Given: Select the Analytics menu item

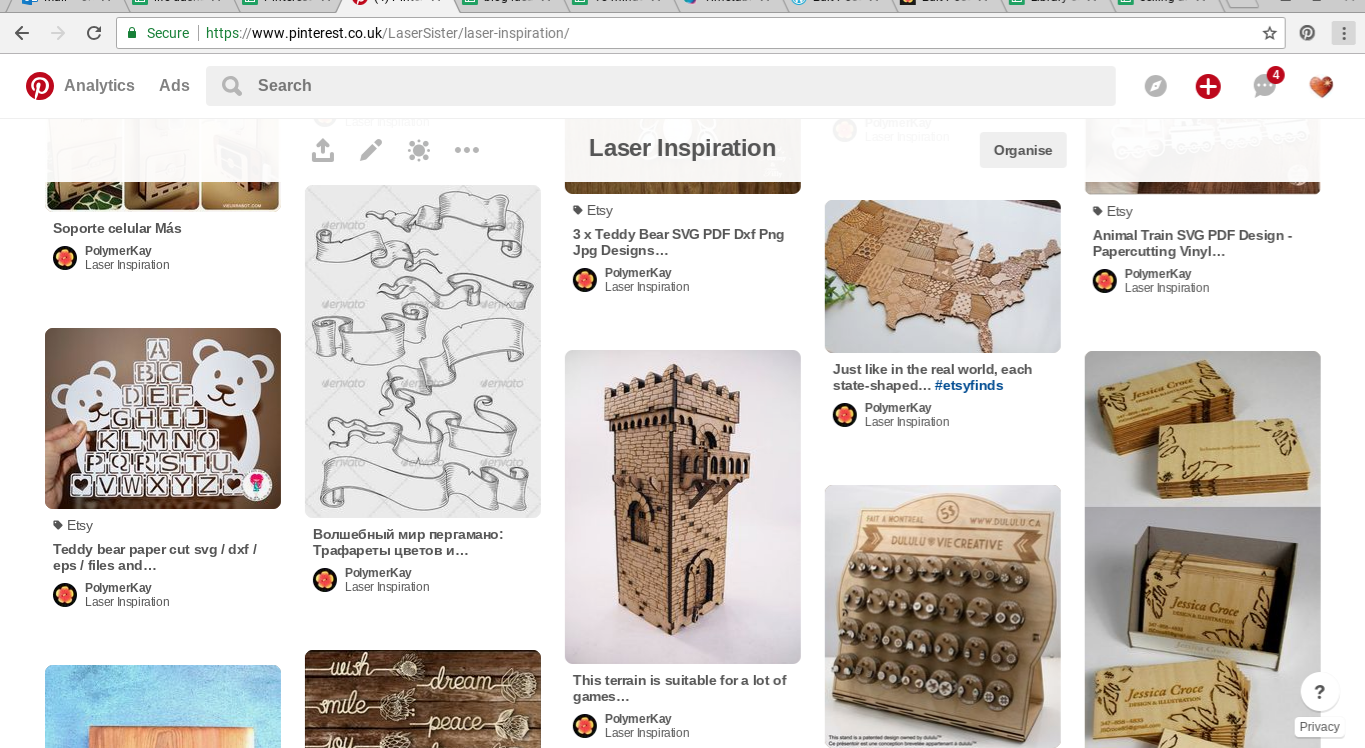Looking at the screenshot, I should pos(99,85).
